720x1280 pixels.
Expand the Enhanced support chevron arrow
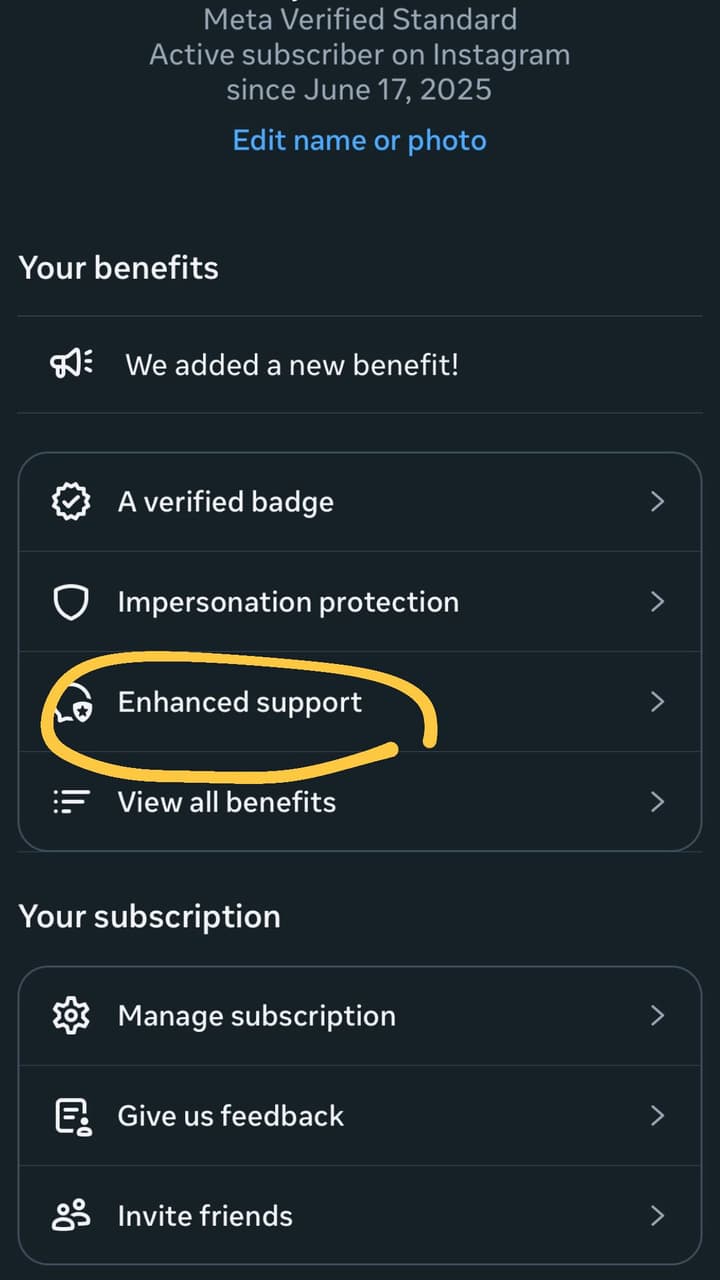tap(657, 702)
